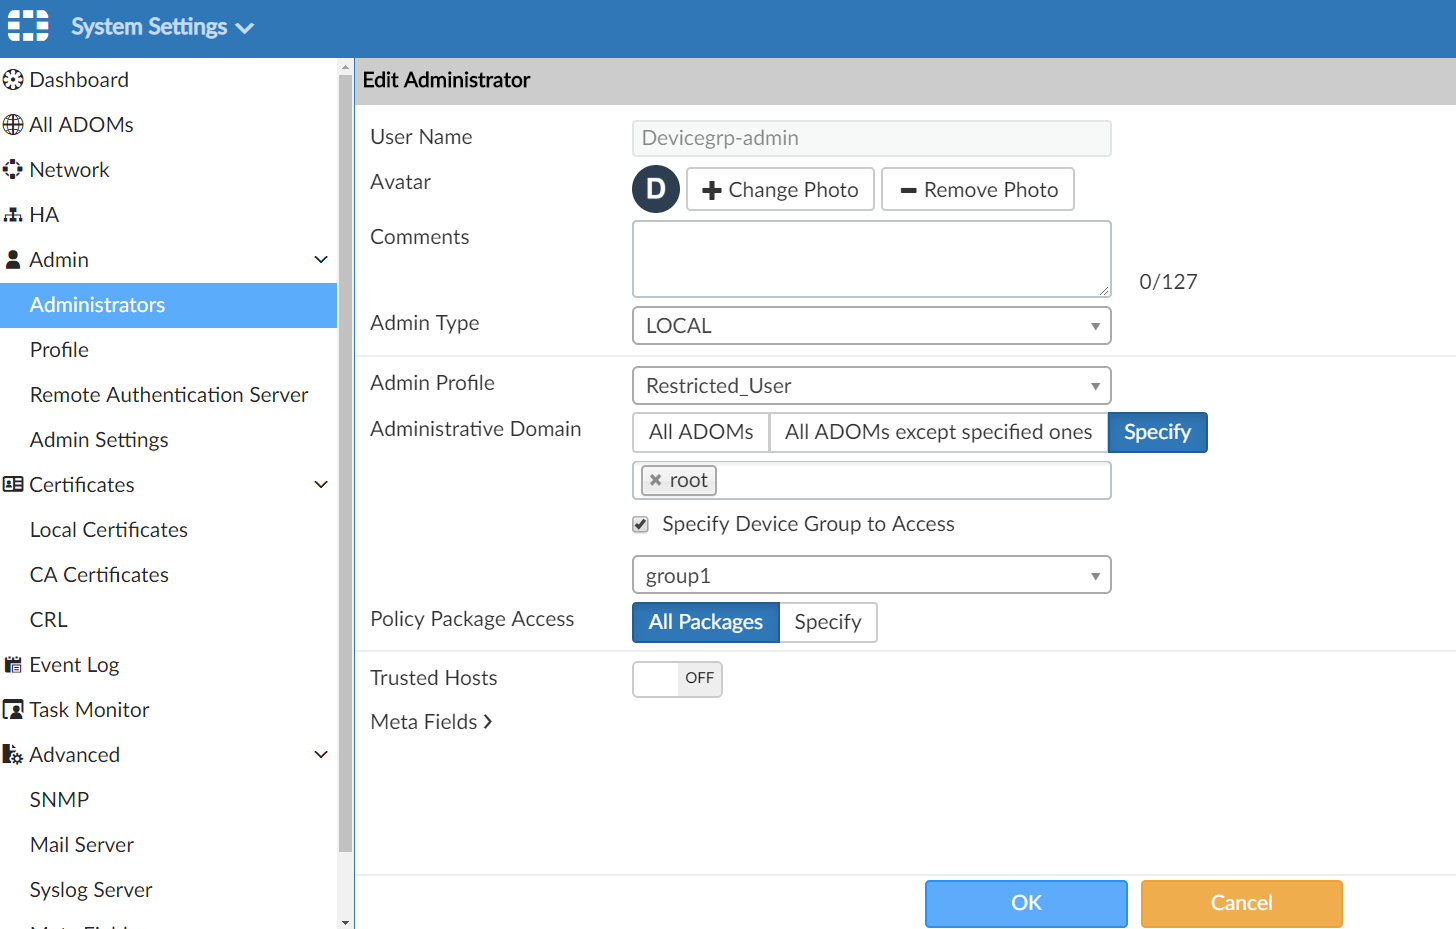Click the Network icon in sidebar
This screenshot has height=929, width=1456.
(13, 170)
